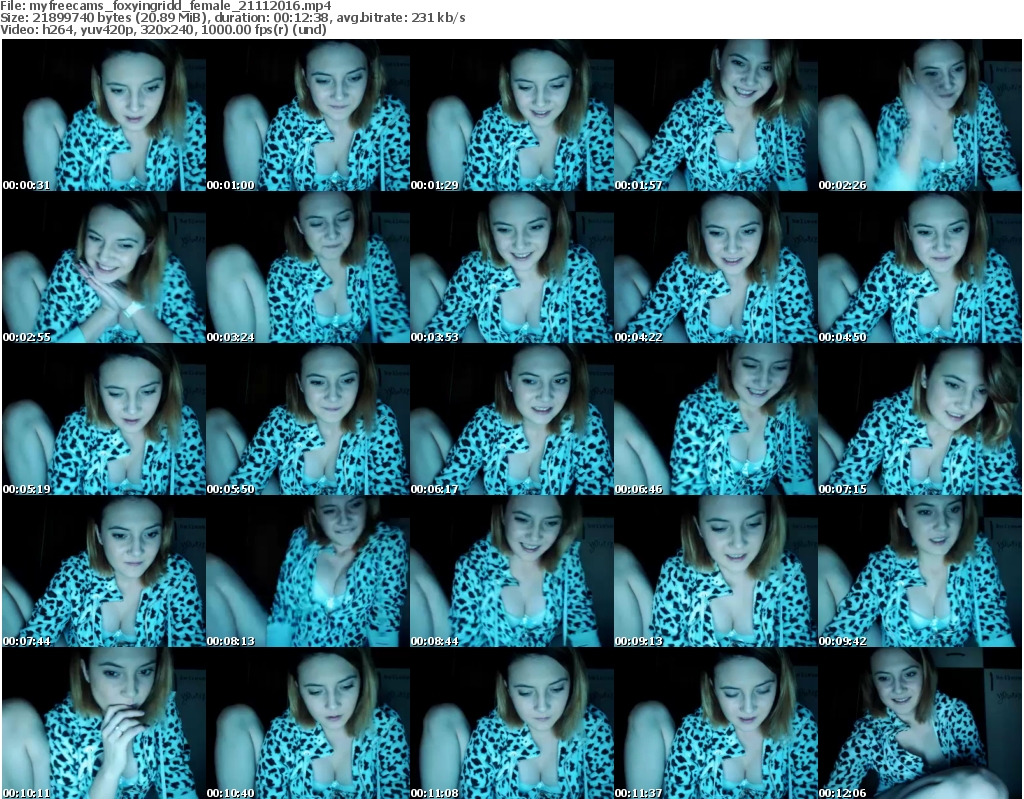The height and width of the screenshot is (799, 1024).
Task: Select the frame thumbnail stamped 00:05:19
Action: 104,419
